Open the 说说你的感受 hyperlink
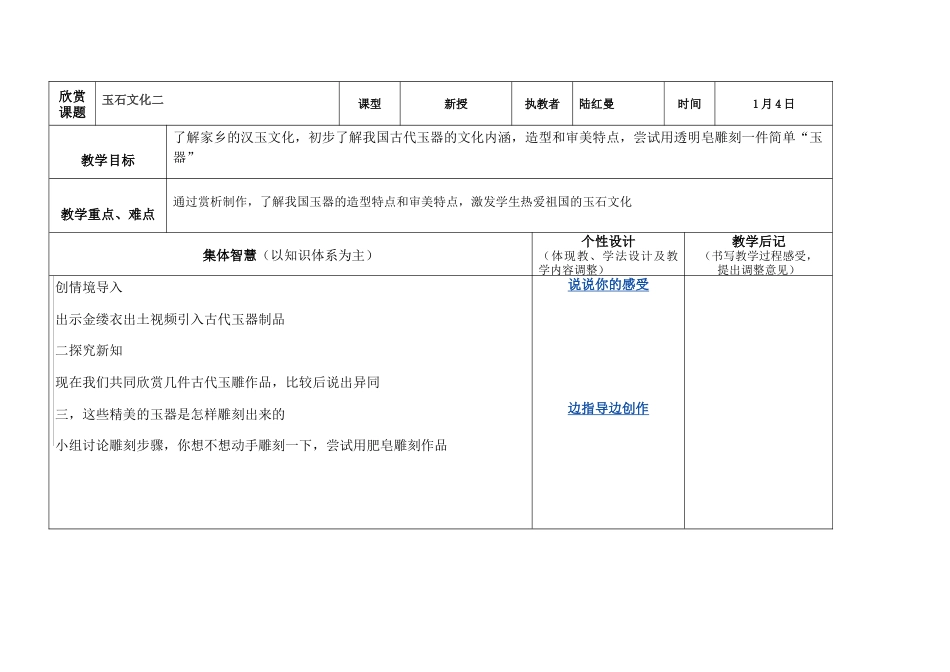This screenshot has height=672, width=950. [608, 285]
